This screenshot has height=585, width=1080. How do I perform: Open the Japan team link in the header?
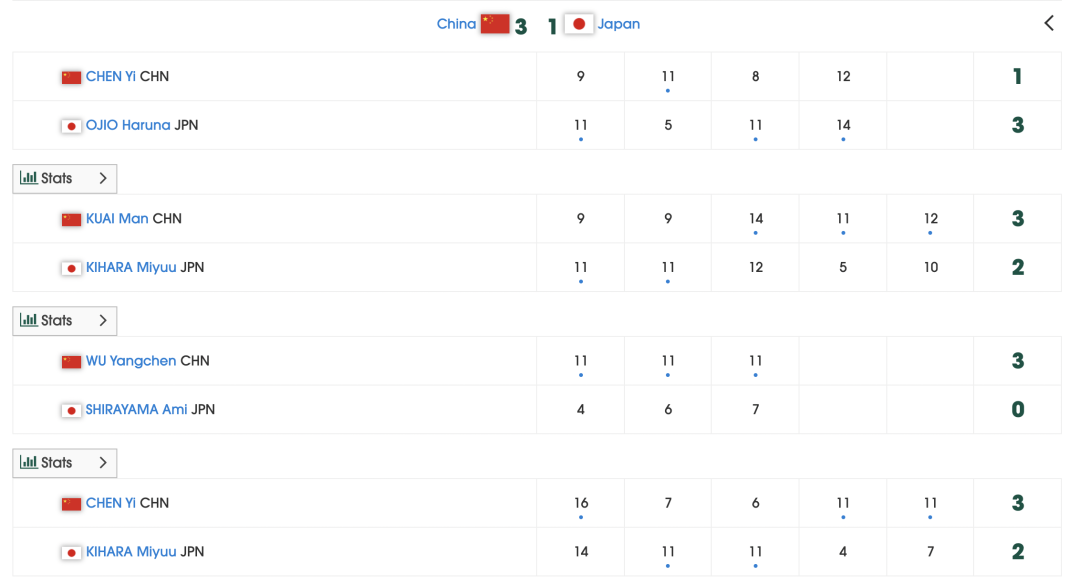pos(619,24)
